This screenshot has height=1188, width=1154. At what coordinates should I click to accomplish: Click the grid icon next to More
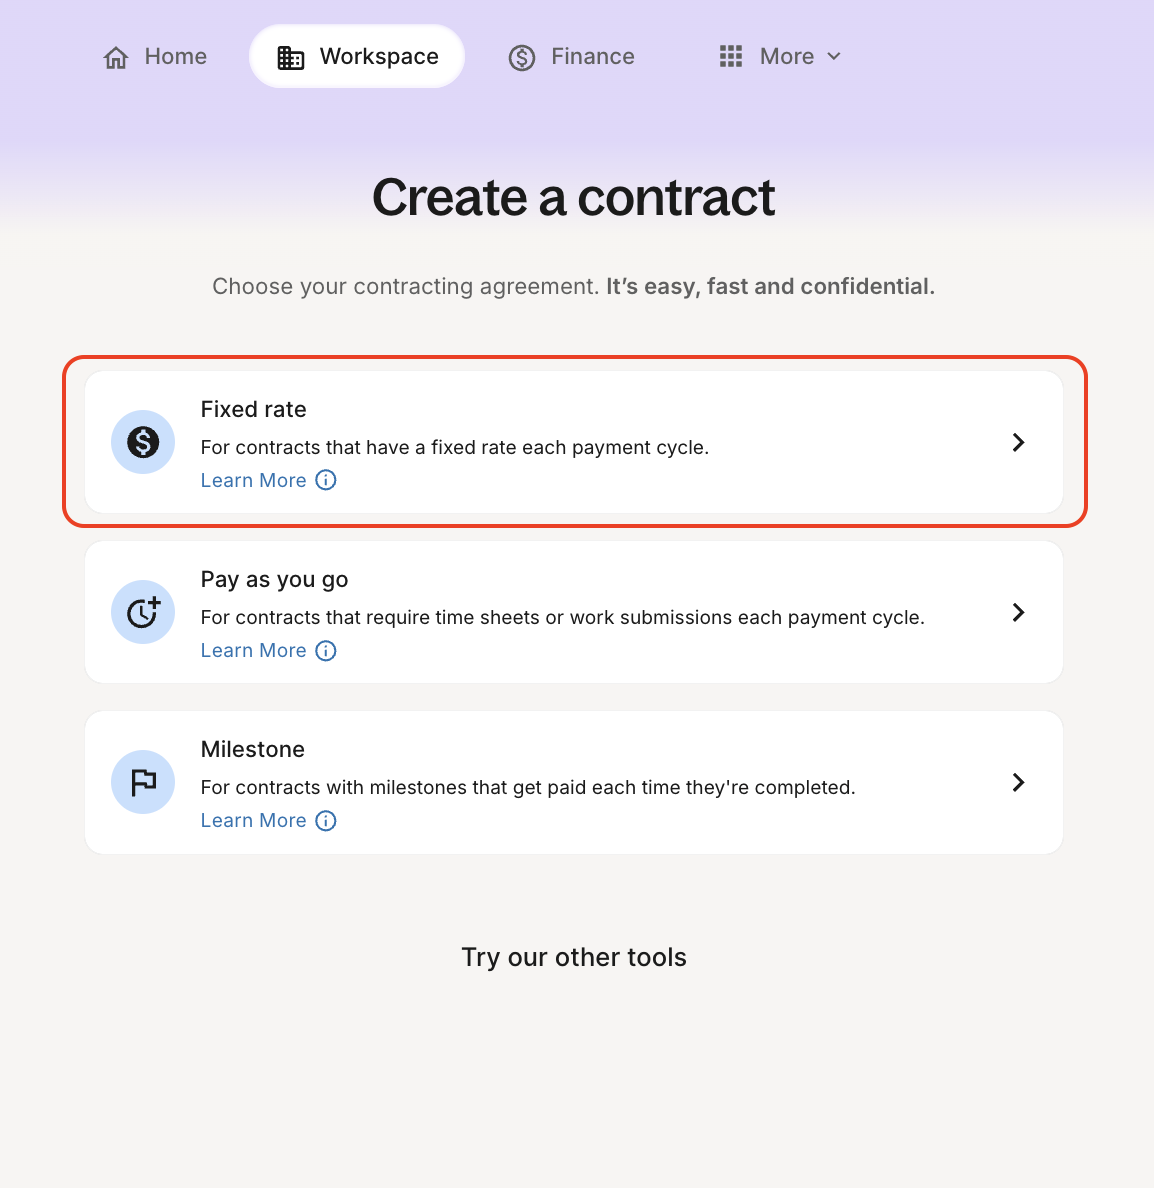pyautogui.click(x=731, y=57)
